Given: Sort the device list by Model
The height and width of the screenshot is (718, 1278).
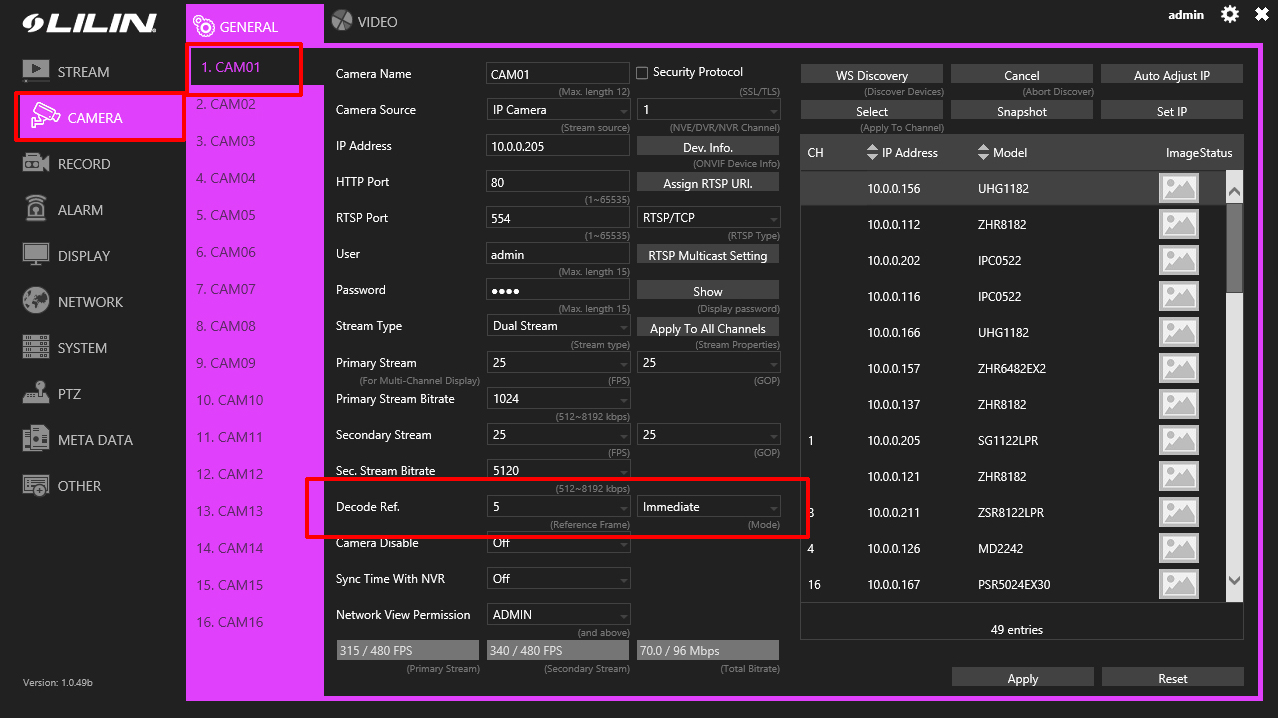Looking at the screenshot, I should (x=983, y=153).
